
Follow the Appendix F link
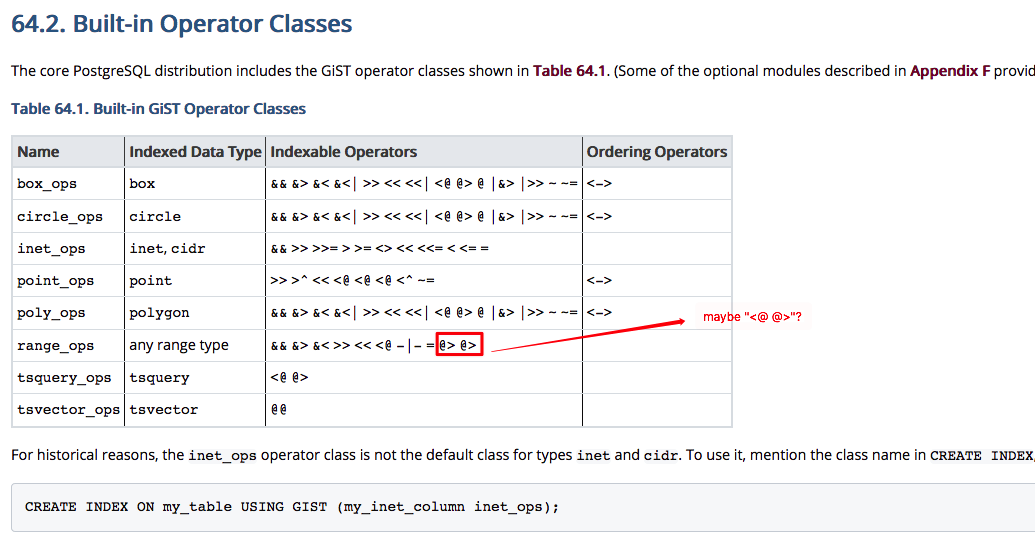tap(950, 71)
